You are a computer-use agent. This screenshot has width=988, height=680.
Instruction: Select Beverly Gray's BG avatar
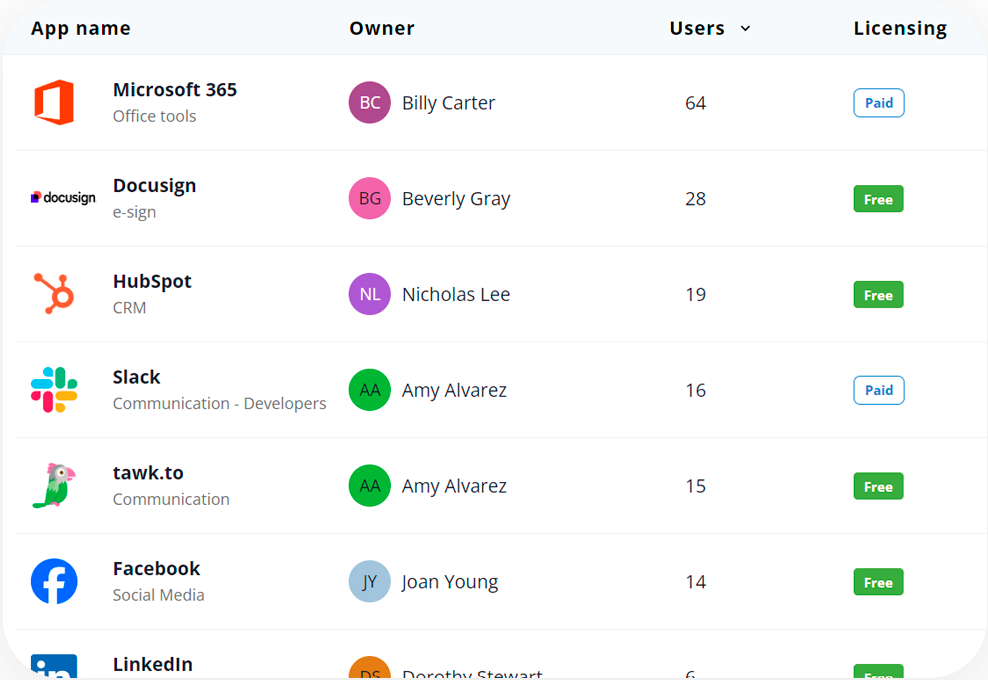[370, 198]
